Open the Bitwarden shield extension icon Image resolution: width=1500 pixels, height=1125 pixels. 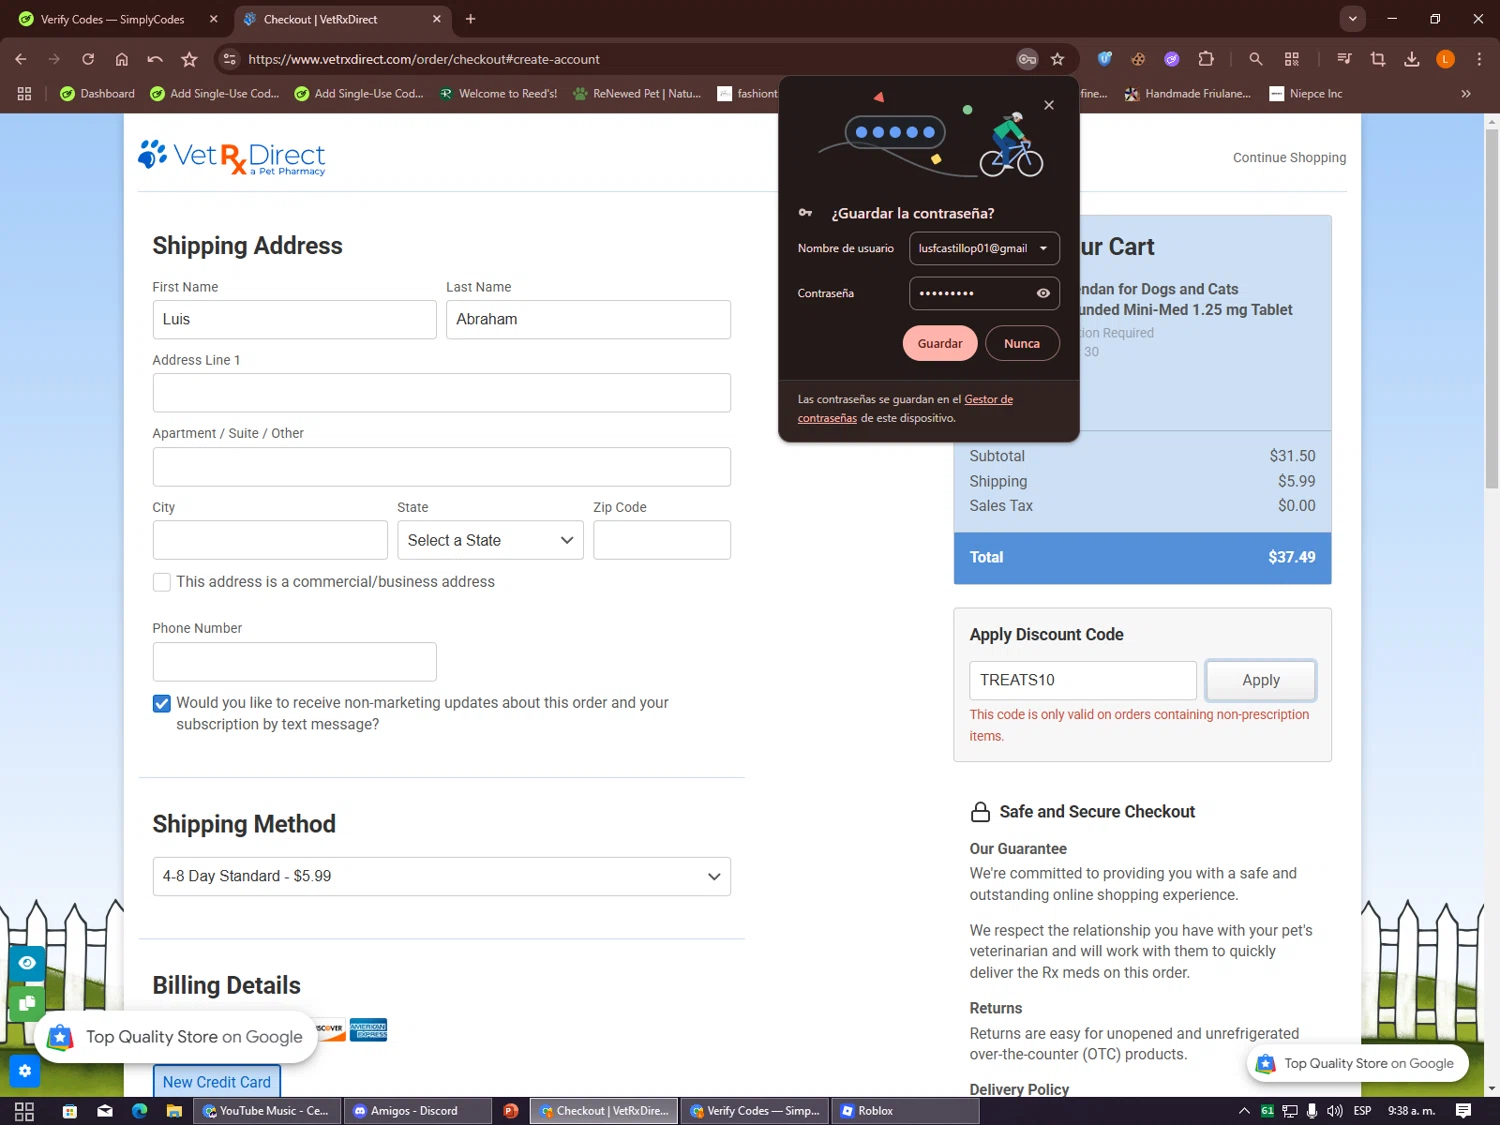(1105, 59)
